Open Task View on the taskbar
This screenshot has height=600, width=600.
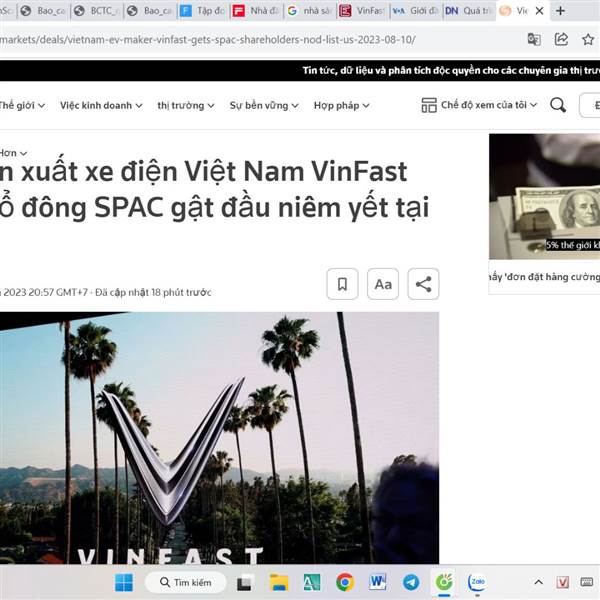[x=245, y=582]
